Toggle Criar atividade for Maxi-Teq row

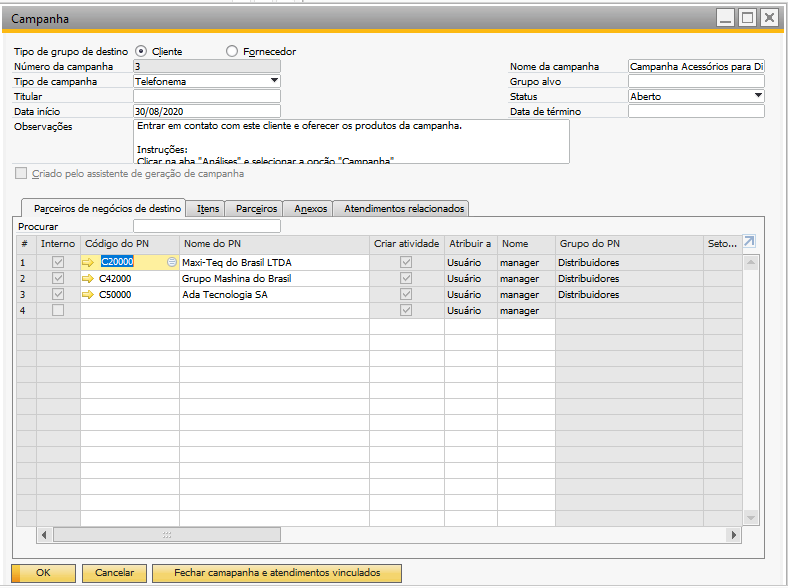tap(406, 262)
